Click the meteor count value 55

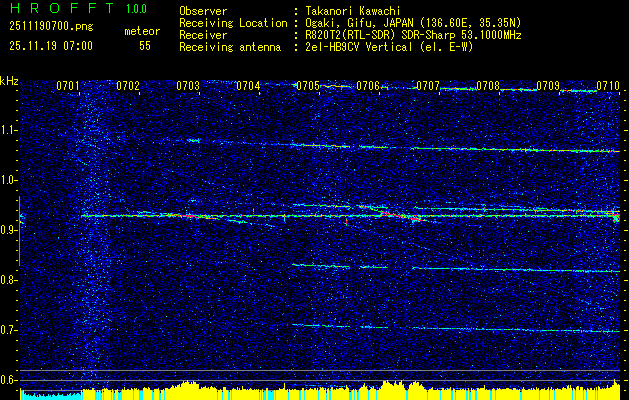click(145, 46)
